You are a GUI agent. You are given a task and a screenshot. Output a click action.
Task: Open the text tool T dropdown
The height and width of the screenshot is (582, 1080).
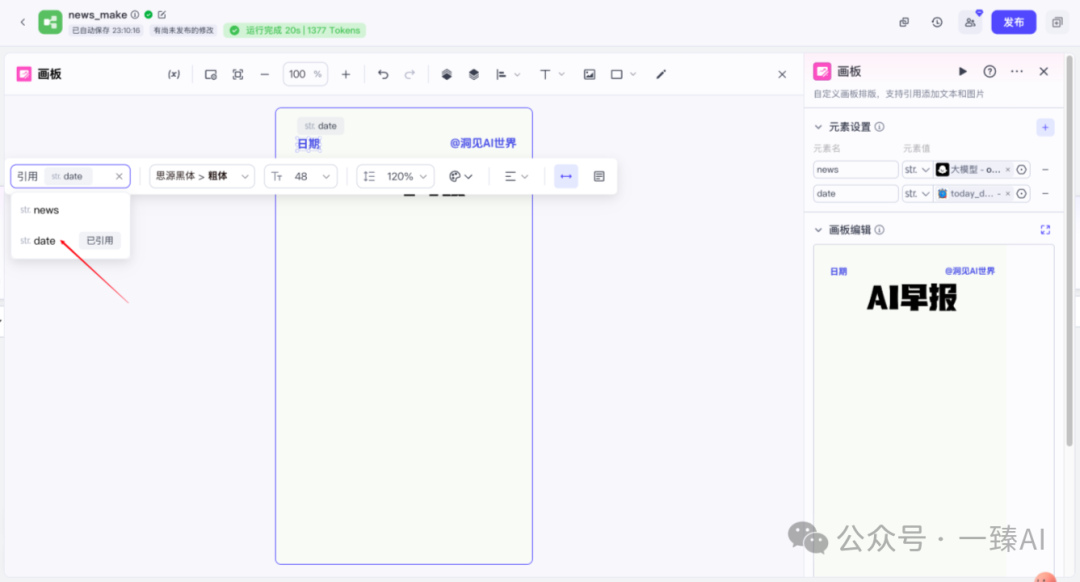tap(552, 74)
